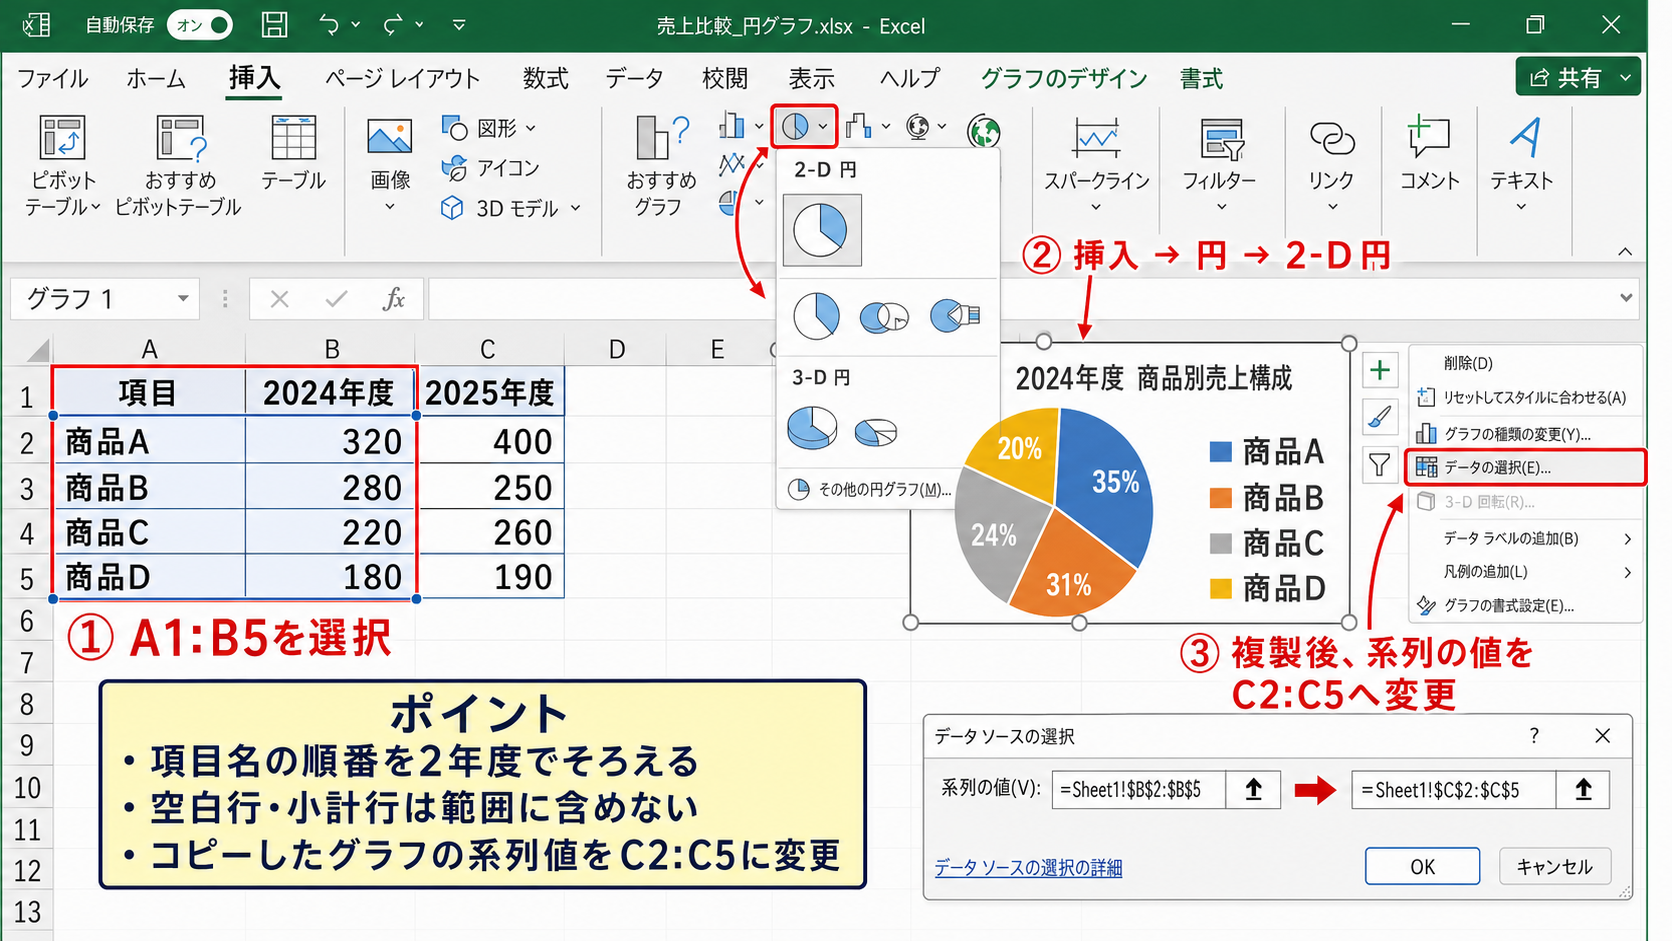This screenshot has width=1672, height=941.
Task: Click the save icon in title bar
Action: [x=274, y=25]
